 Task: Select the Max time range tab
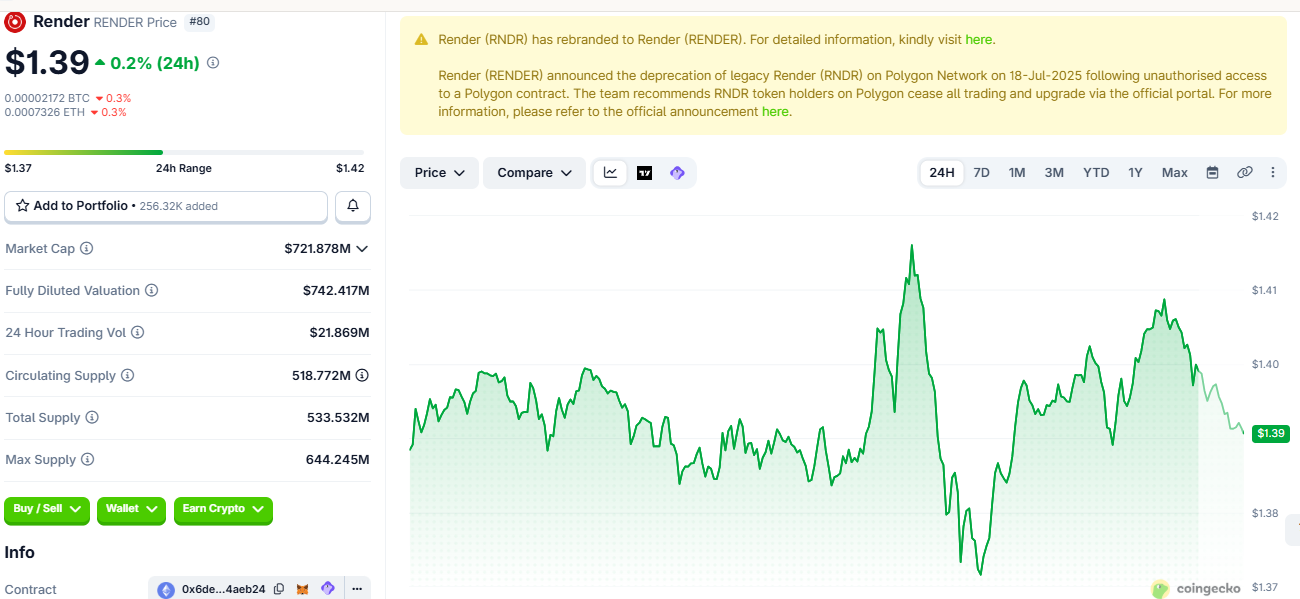tap(1175, 173)
